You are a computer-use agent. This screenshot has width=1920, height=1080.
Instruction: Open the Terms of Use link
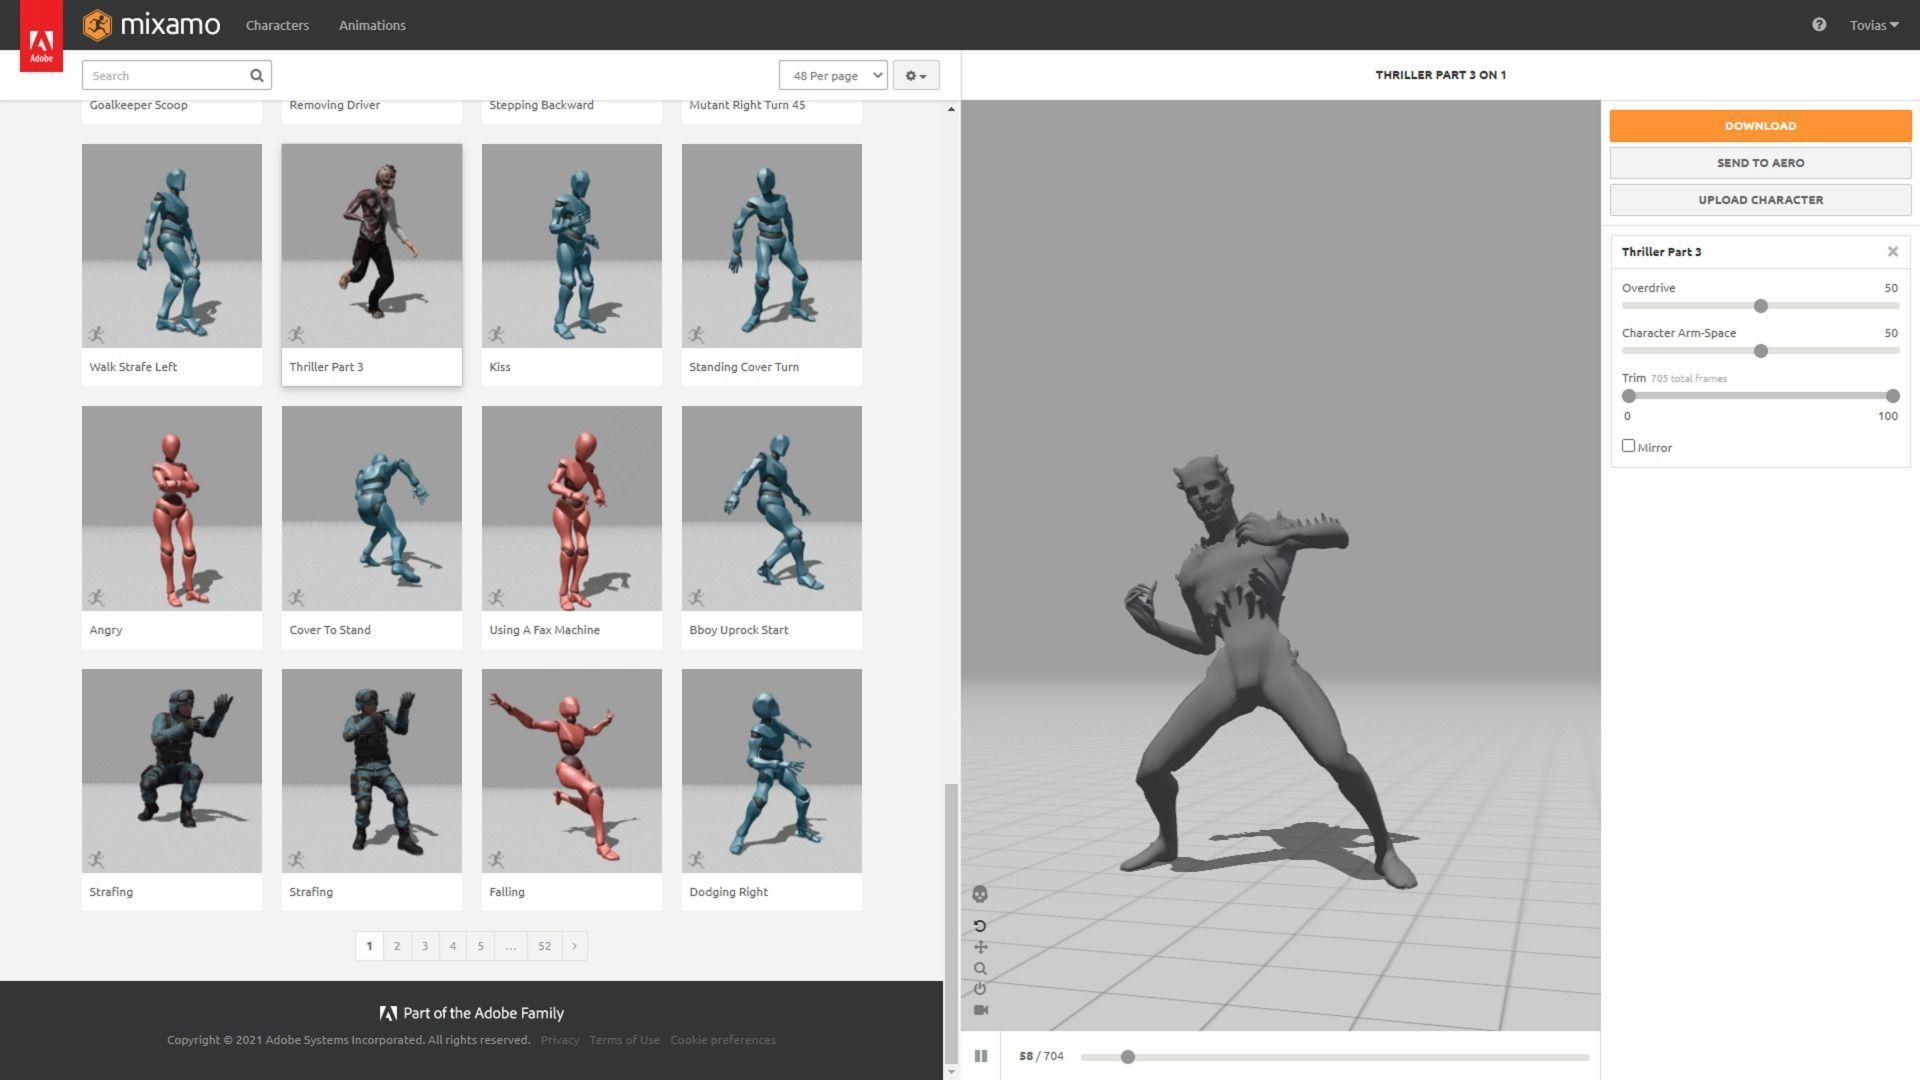(624, 1040)
